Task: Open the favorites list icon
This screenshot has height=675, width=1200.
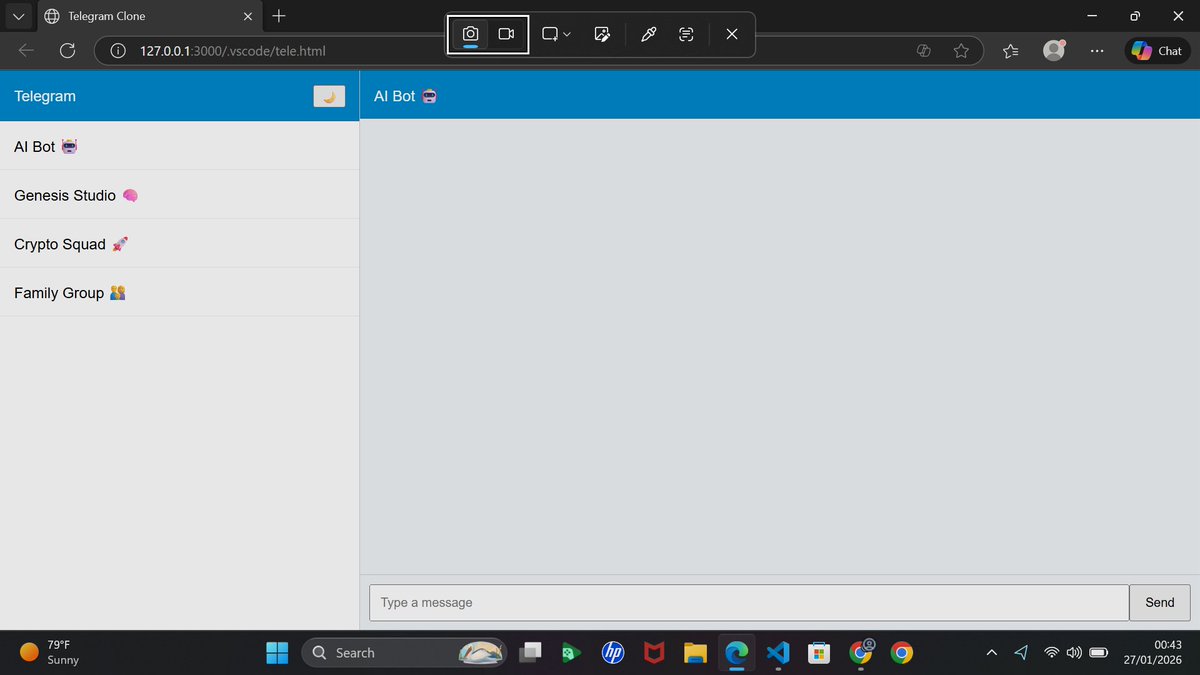Action: [1010, 51]
